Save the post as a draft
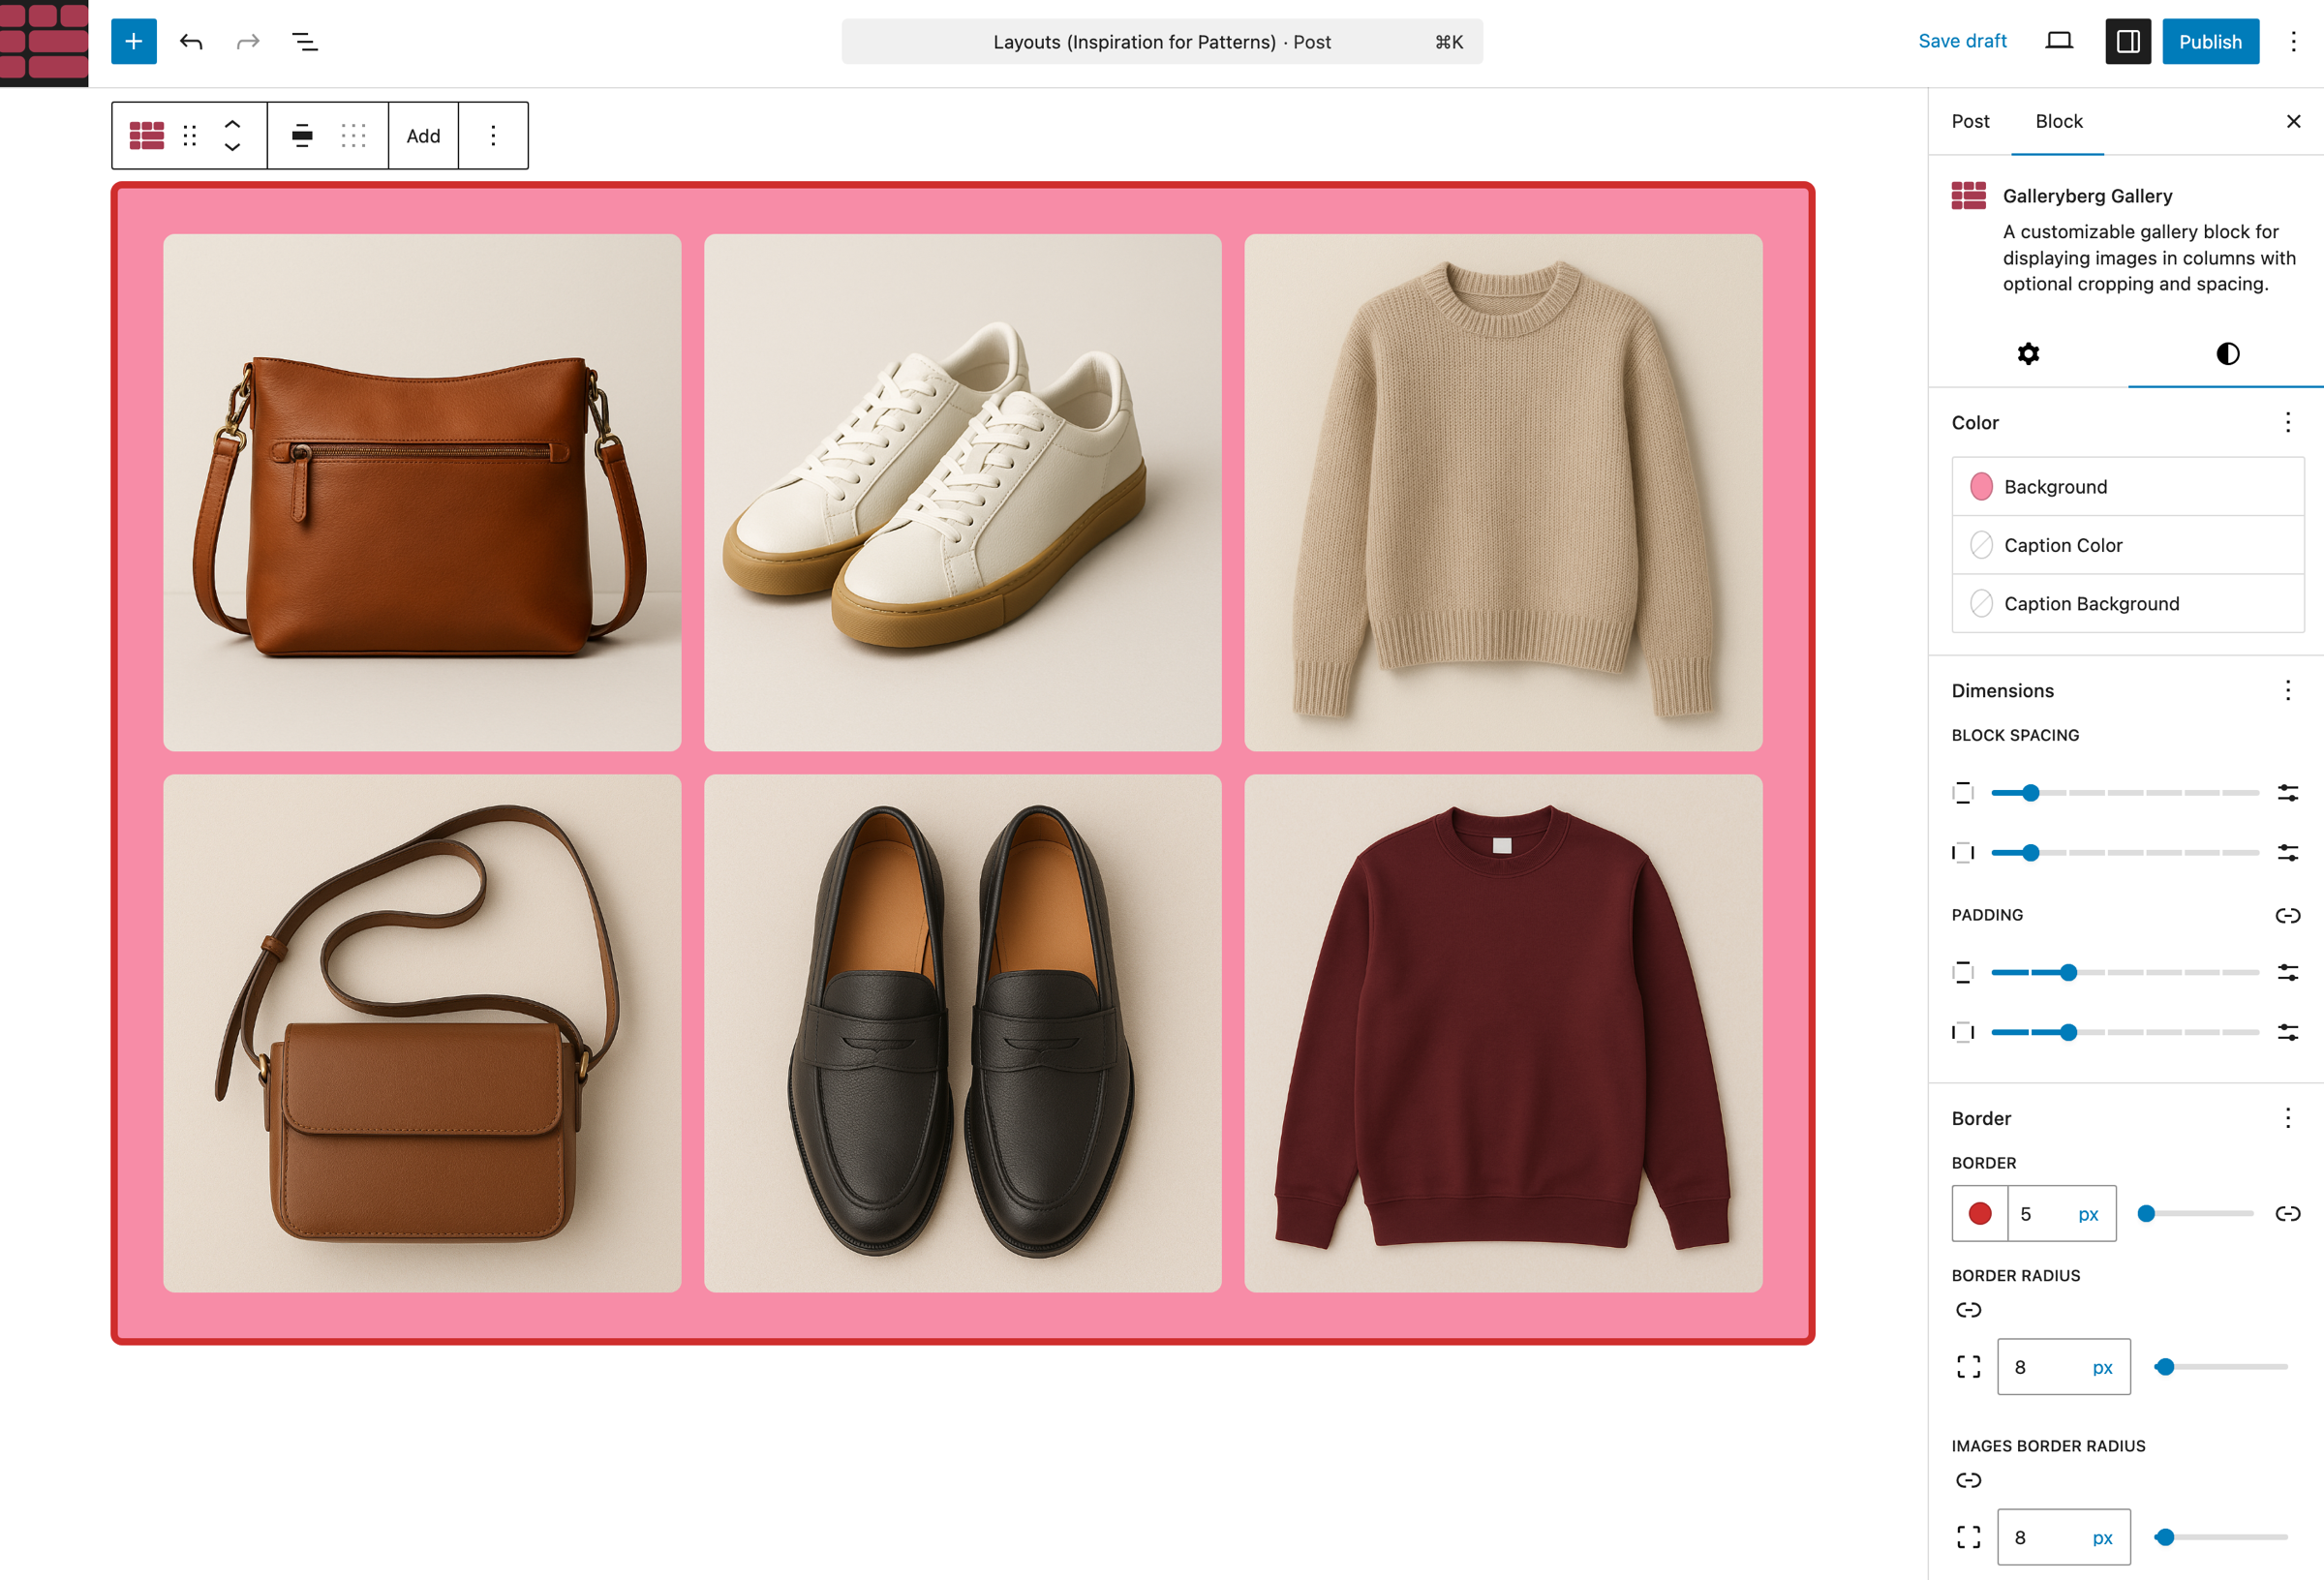 [1962, 41]
